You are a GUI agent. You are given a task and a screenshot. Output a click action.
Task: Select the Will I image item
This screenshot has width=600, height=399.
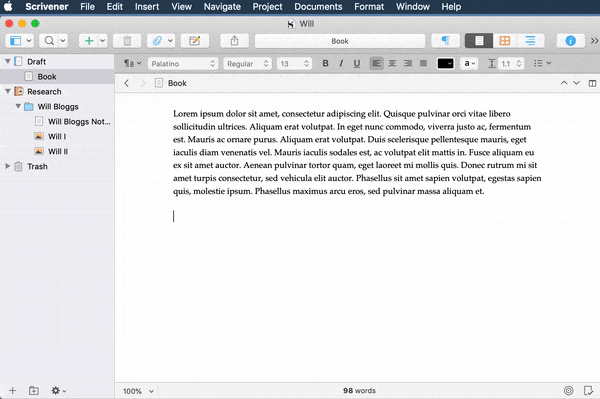pyautogui.click(x=57, y=136)
